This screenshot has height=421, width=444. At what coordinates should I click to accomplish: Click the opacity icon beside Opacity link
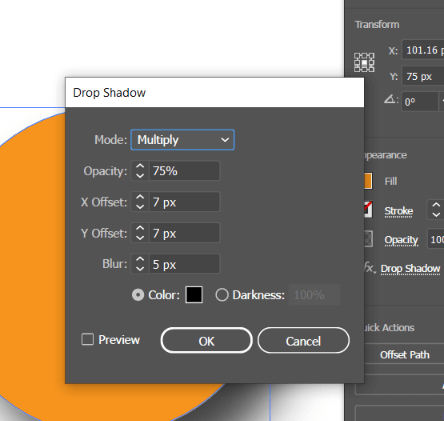coord(368,239)
